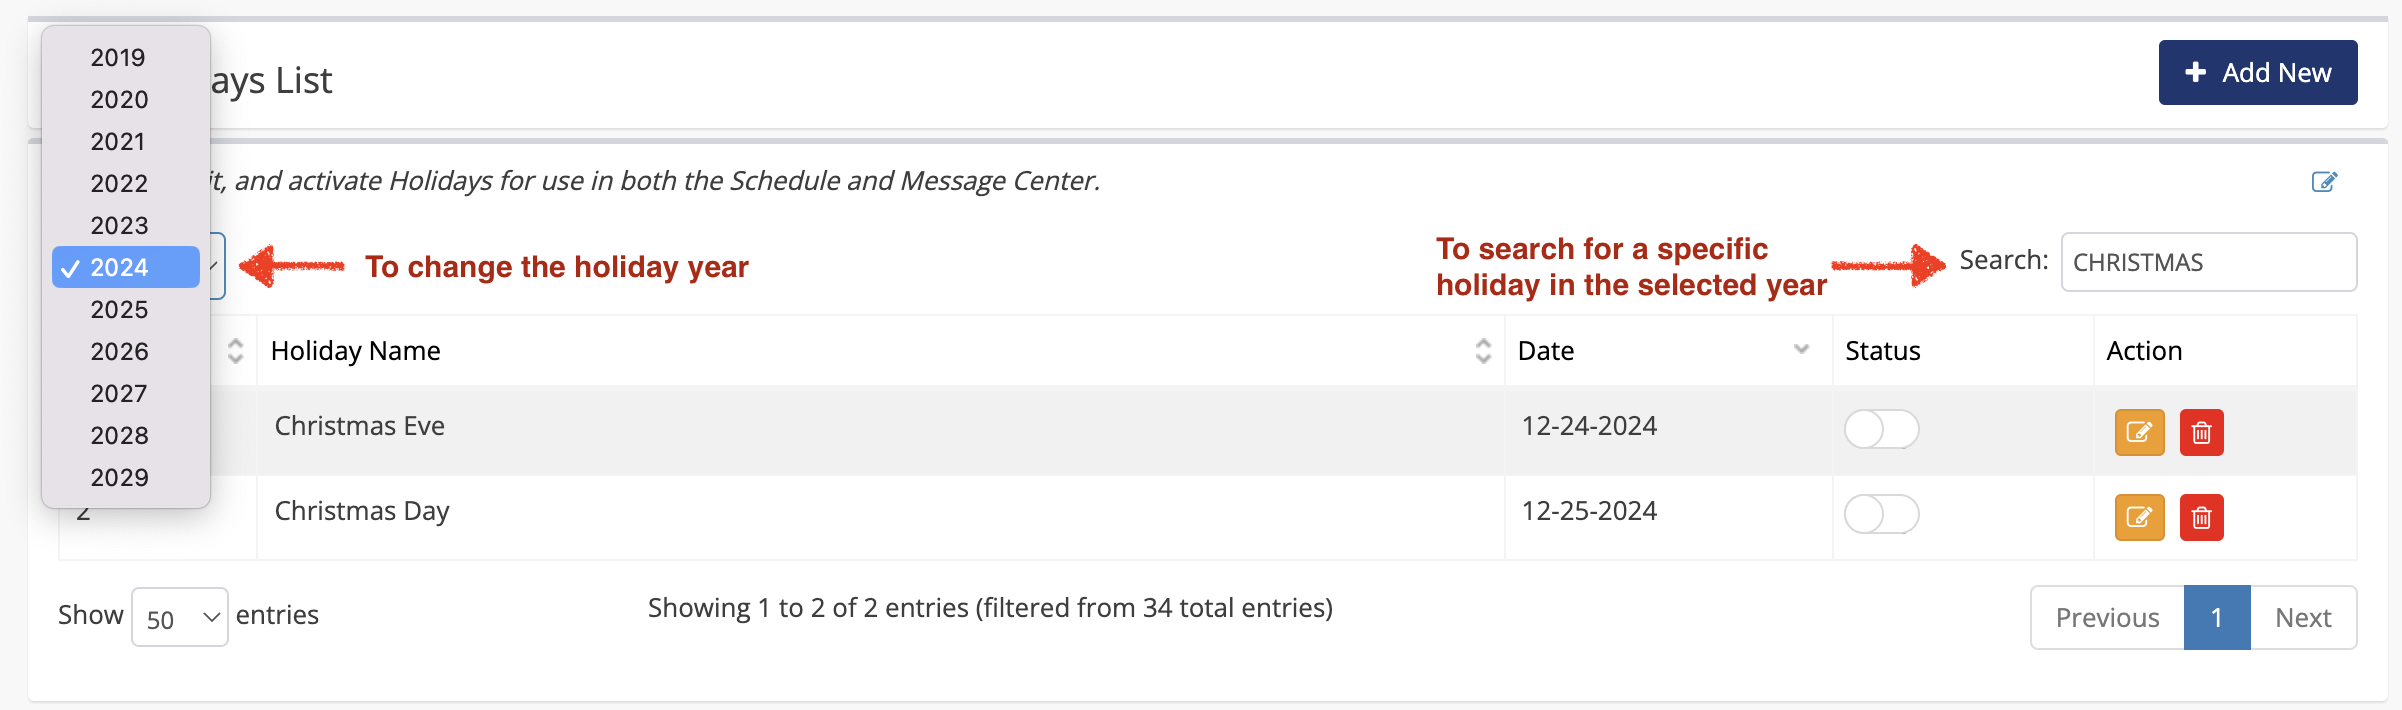Click the edit description icon near top right
Screen dimensions: 2402x710
tap(2324, 182)
